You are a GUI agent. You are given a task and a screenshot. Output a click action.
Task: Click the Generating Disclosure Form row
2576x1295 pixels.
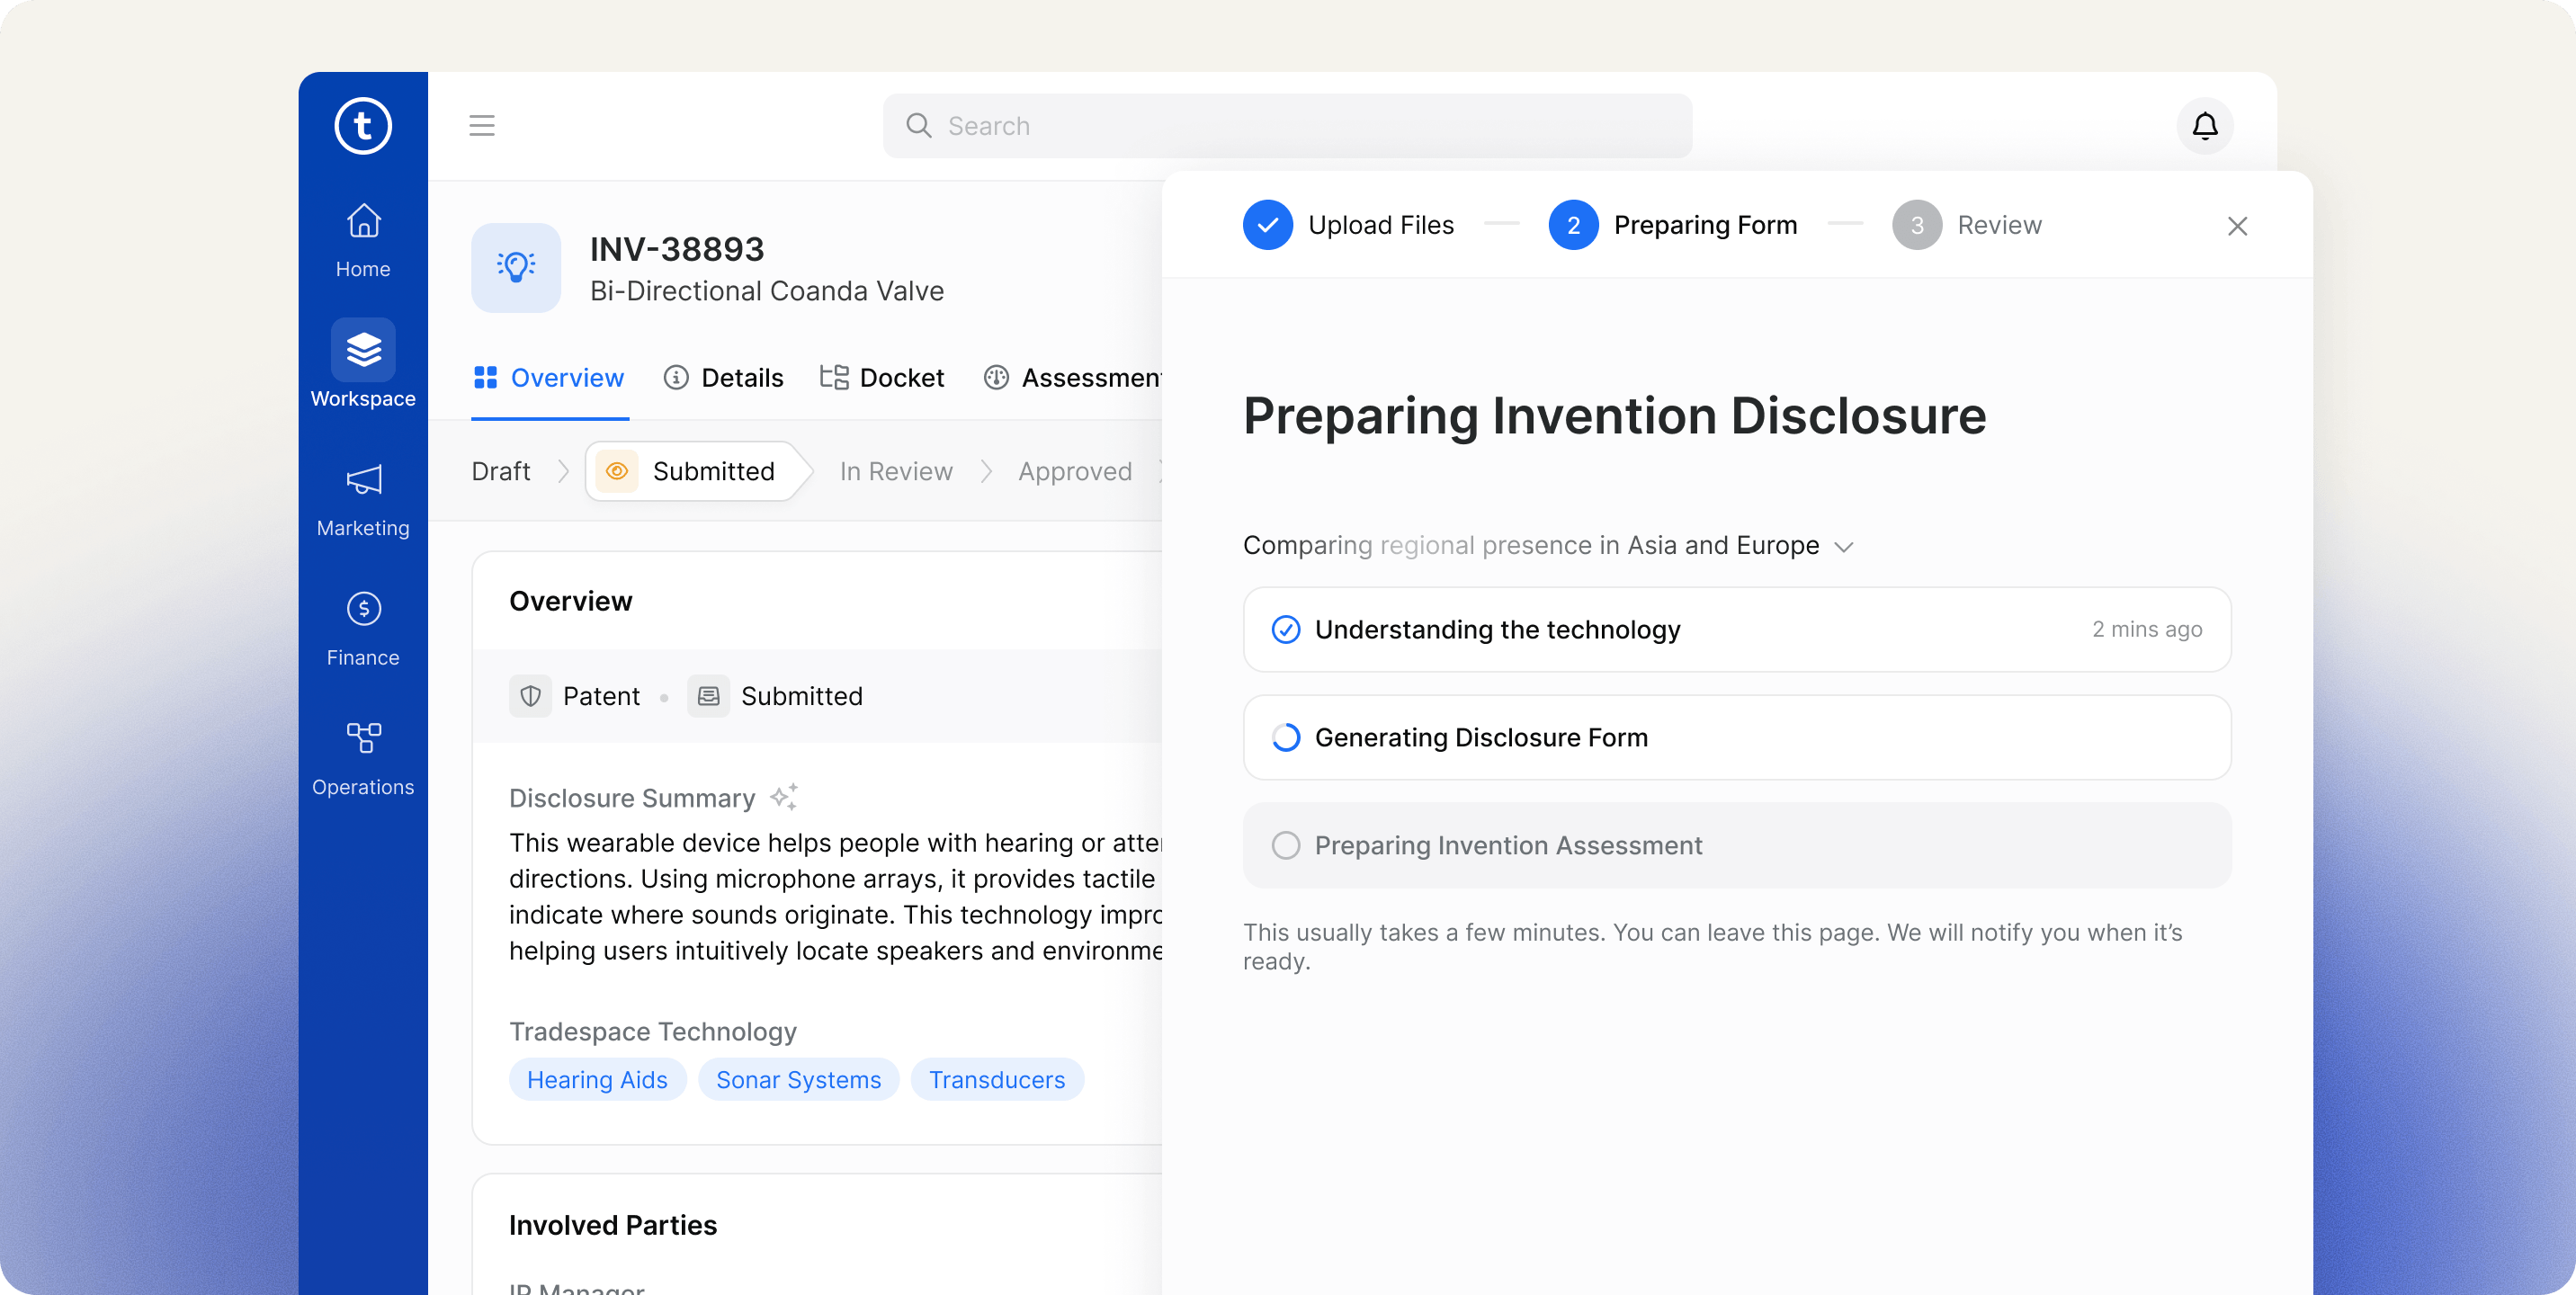[x=1736, y=737]
